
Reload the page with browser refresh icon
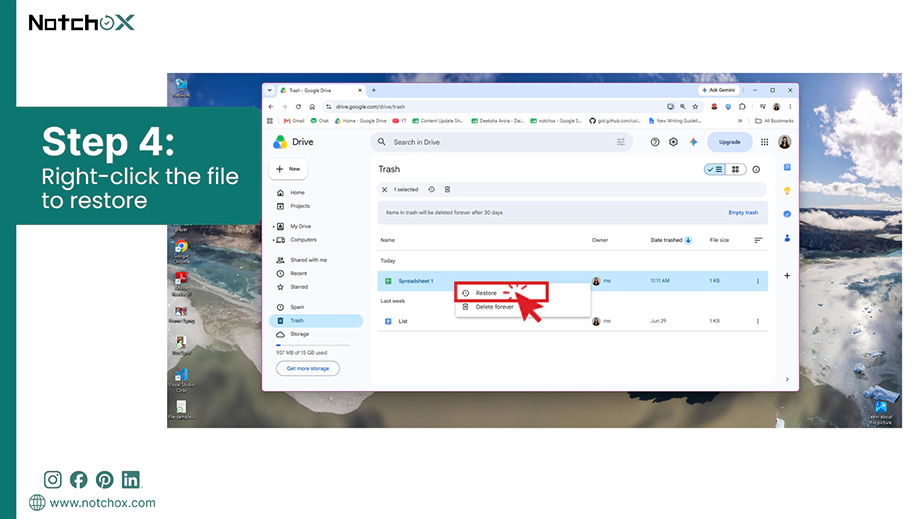tap(298, 106)
